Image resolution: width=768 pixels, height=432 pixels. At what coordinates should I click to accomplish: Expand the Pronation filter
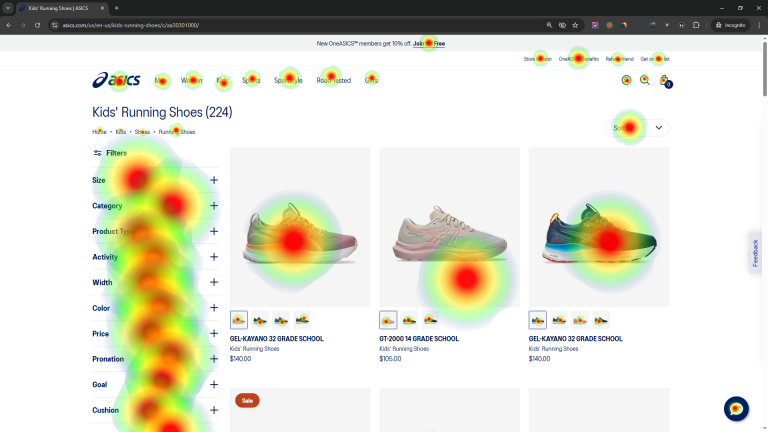[155, 359]
